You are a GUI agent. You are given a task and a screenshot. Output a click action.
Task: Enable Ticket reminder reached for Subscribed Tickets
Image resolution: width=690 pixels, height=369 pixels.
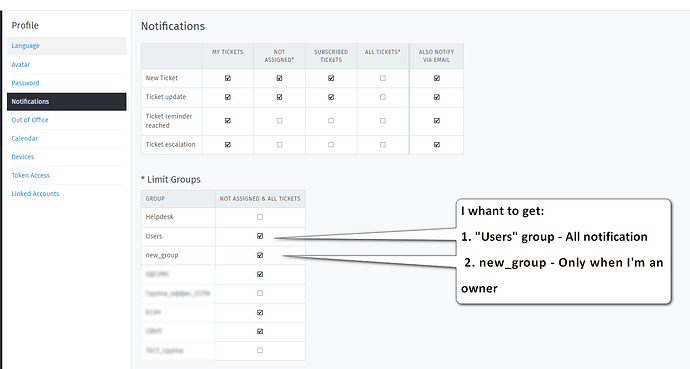(331, 121)
